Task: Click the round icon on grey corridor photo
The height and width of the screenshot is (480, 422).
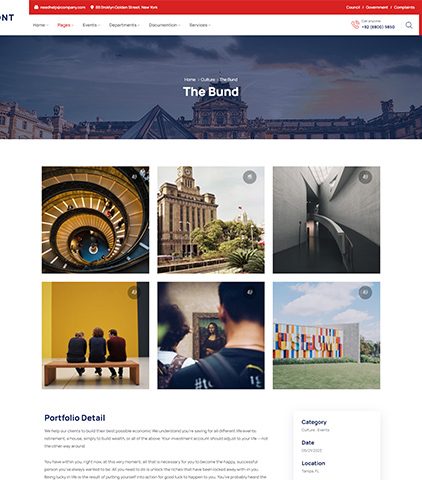Action: pyautogui.click(x=365, y=177)
